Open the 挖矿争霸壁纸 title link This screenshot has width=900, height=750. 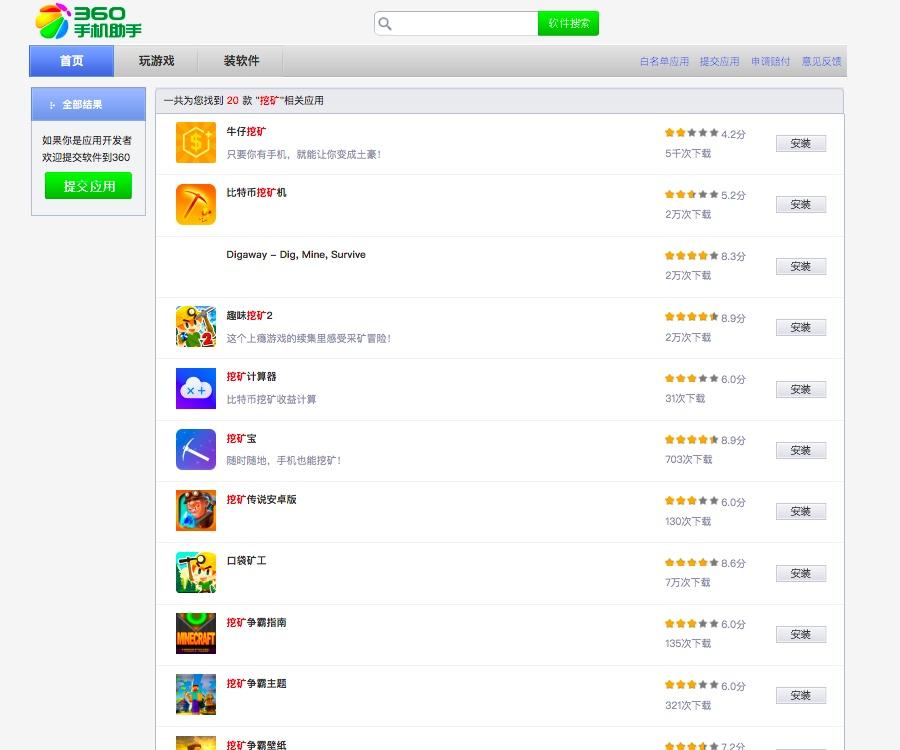click(256, 745)
